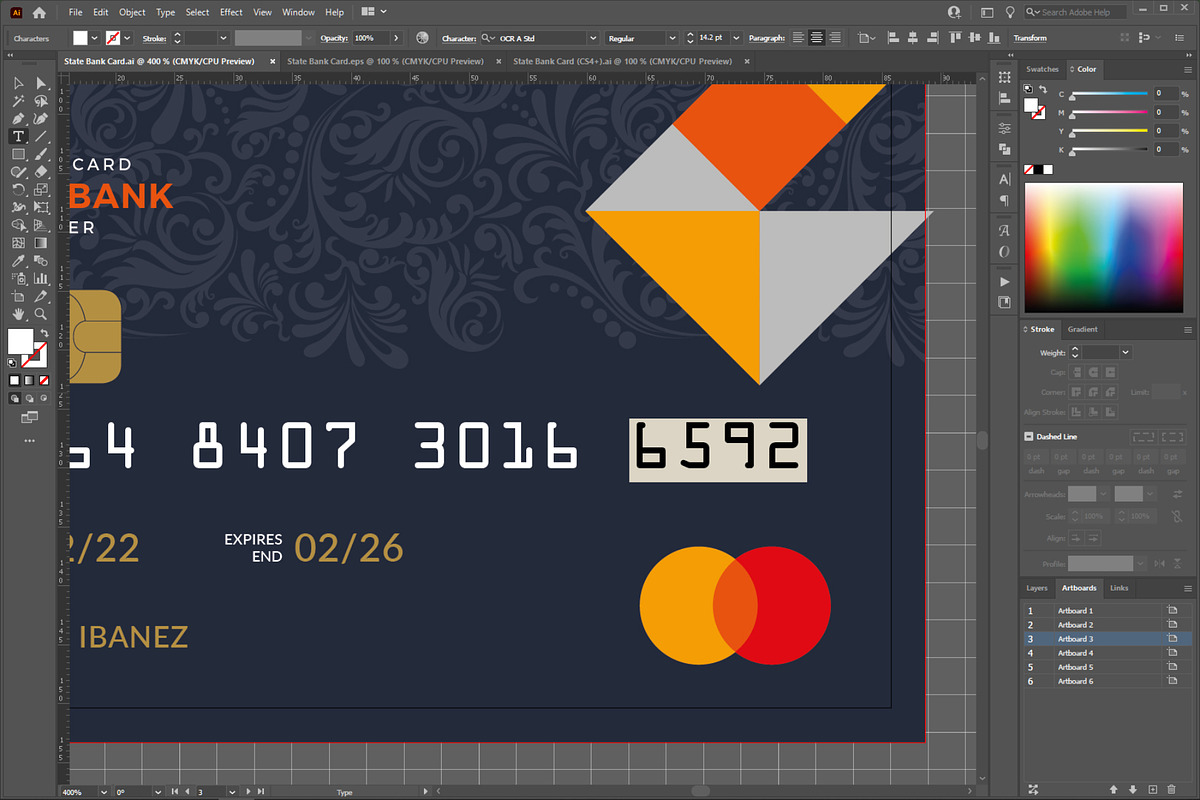Select the Free Transform tool

41,208
